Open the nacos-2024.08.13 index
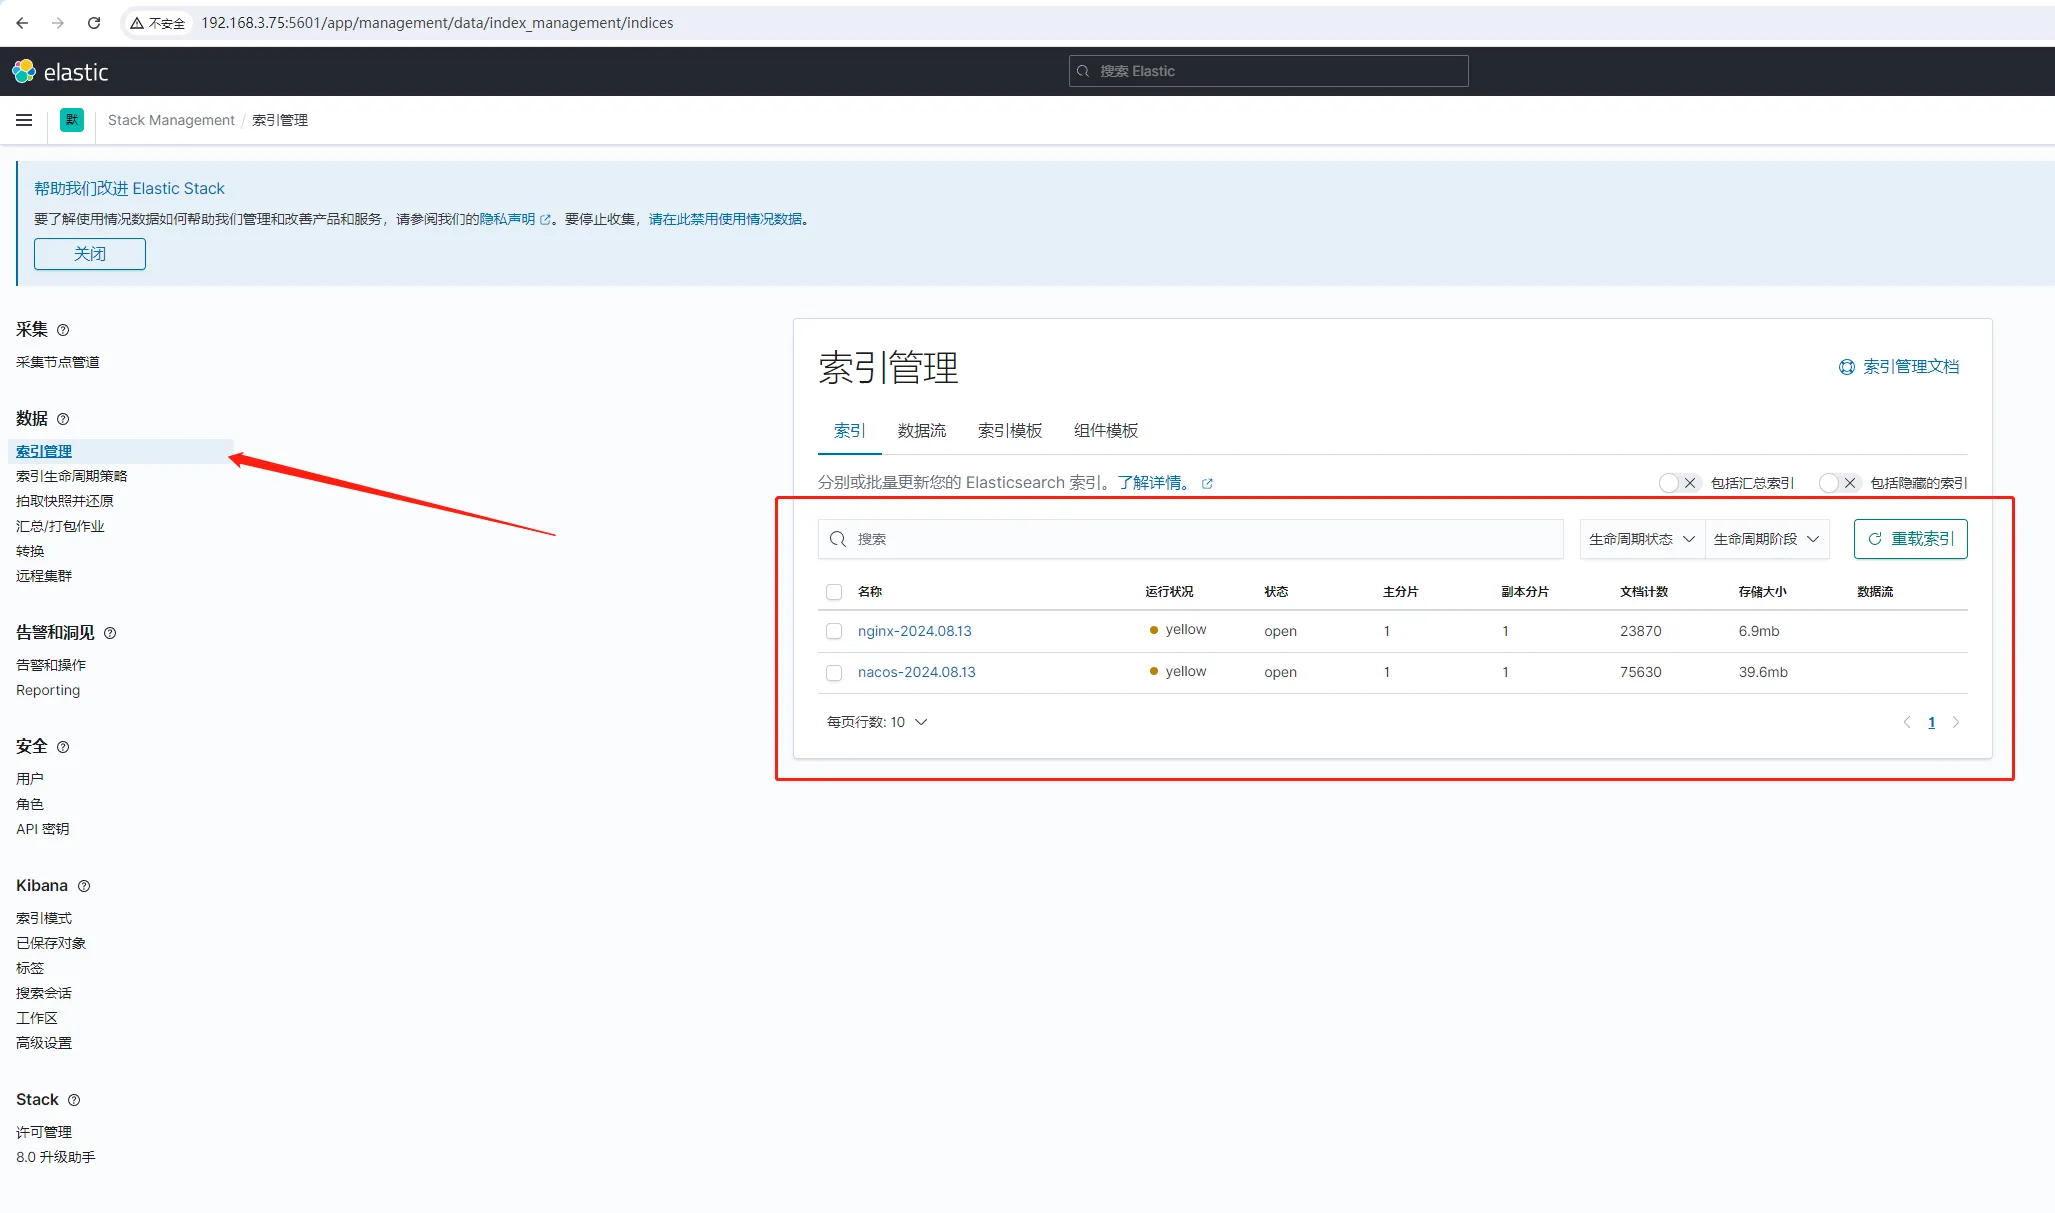The image size is (2055, 1213). 917,672
